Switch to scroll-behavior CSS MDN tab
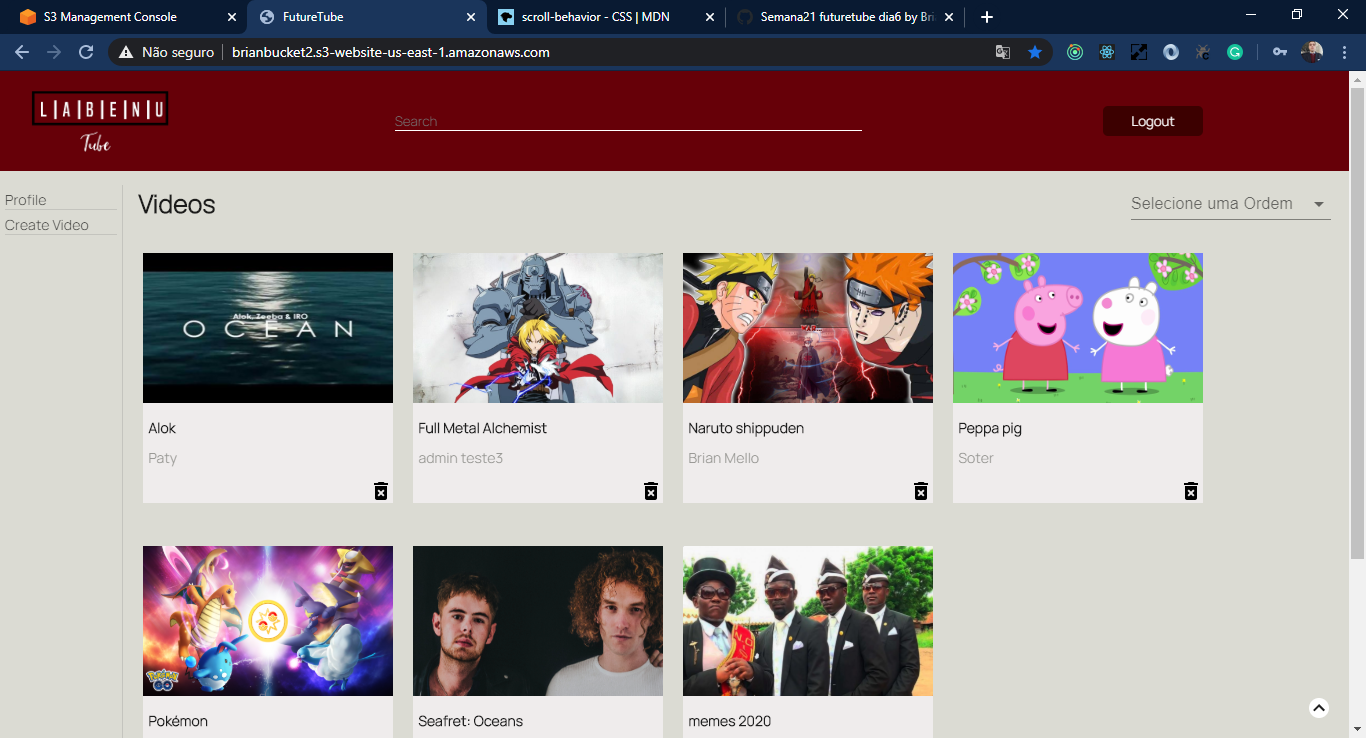This screenshot has height=738, width=1366. click(x=605, y=17)
